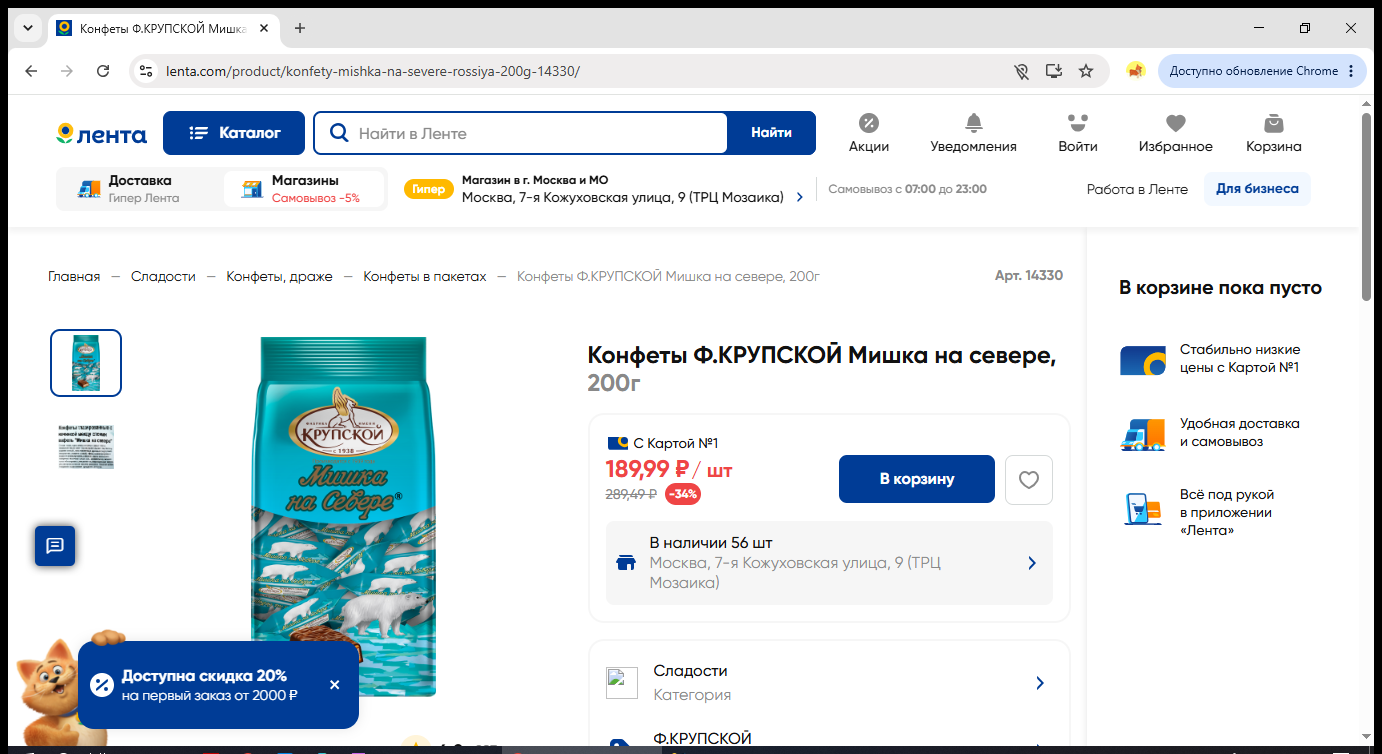Click the blocked location icon in the address bar
The height and width of the screenshot is (754, 1382).
[x=1021, y=71]
